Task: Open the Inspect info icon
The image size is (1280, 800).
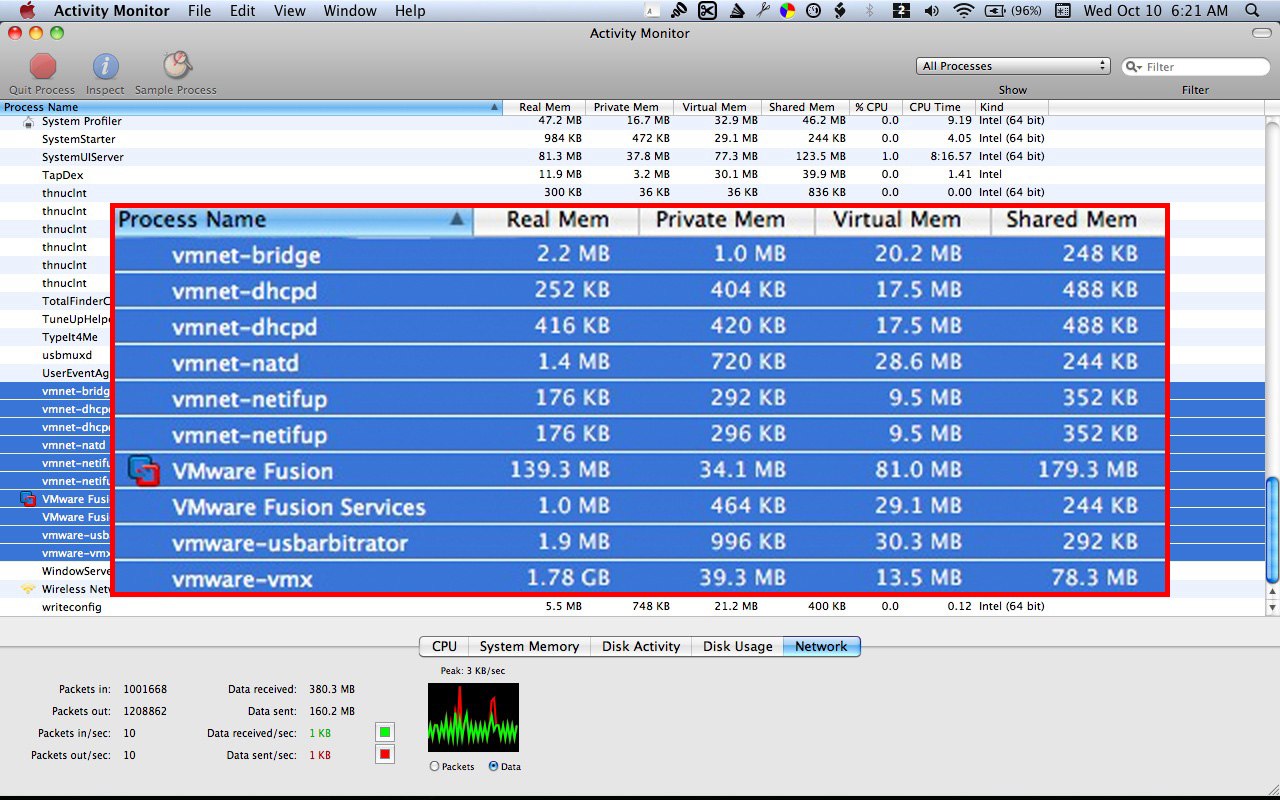Action: 105,67
